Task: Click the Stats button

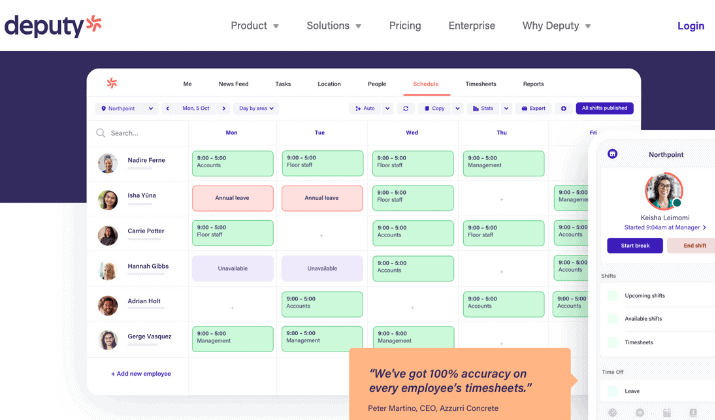Action: [x=483, y=109]
